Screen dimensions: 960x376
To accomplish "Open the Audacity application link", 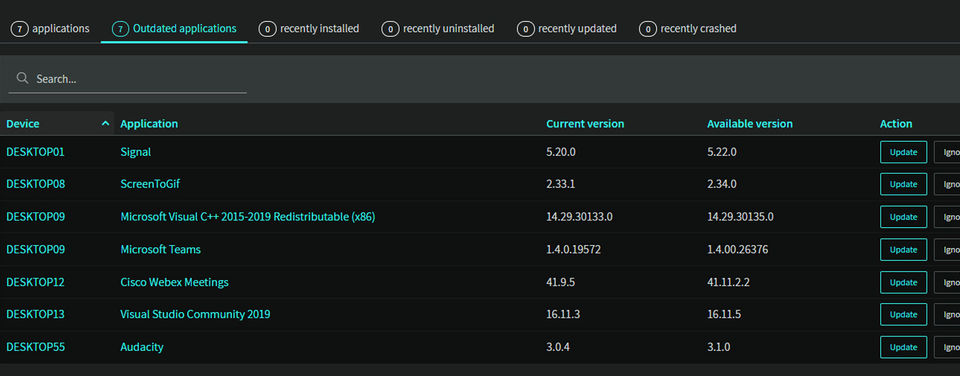I will coord(142,347).
